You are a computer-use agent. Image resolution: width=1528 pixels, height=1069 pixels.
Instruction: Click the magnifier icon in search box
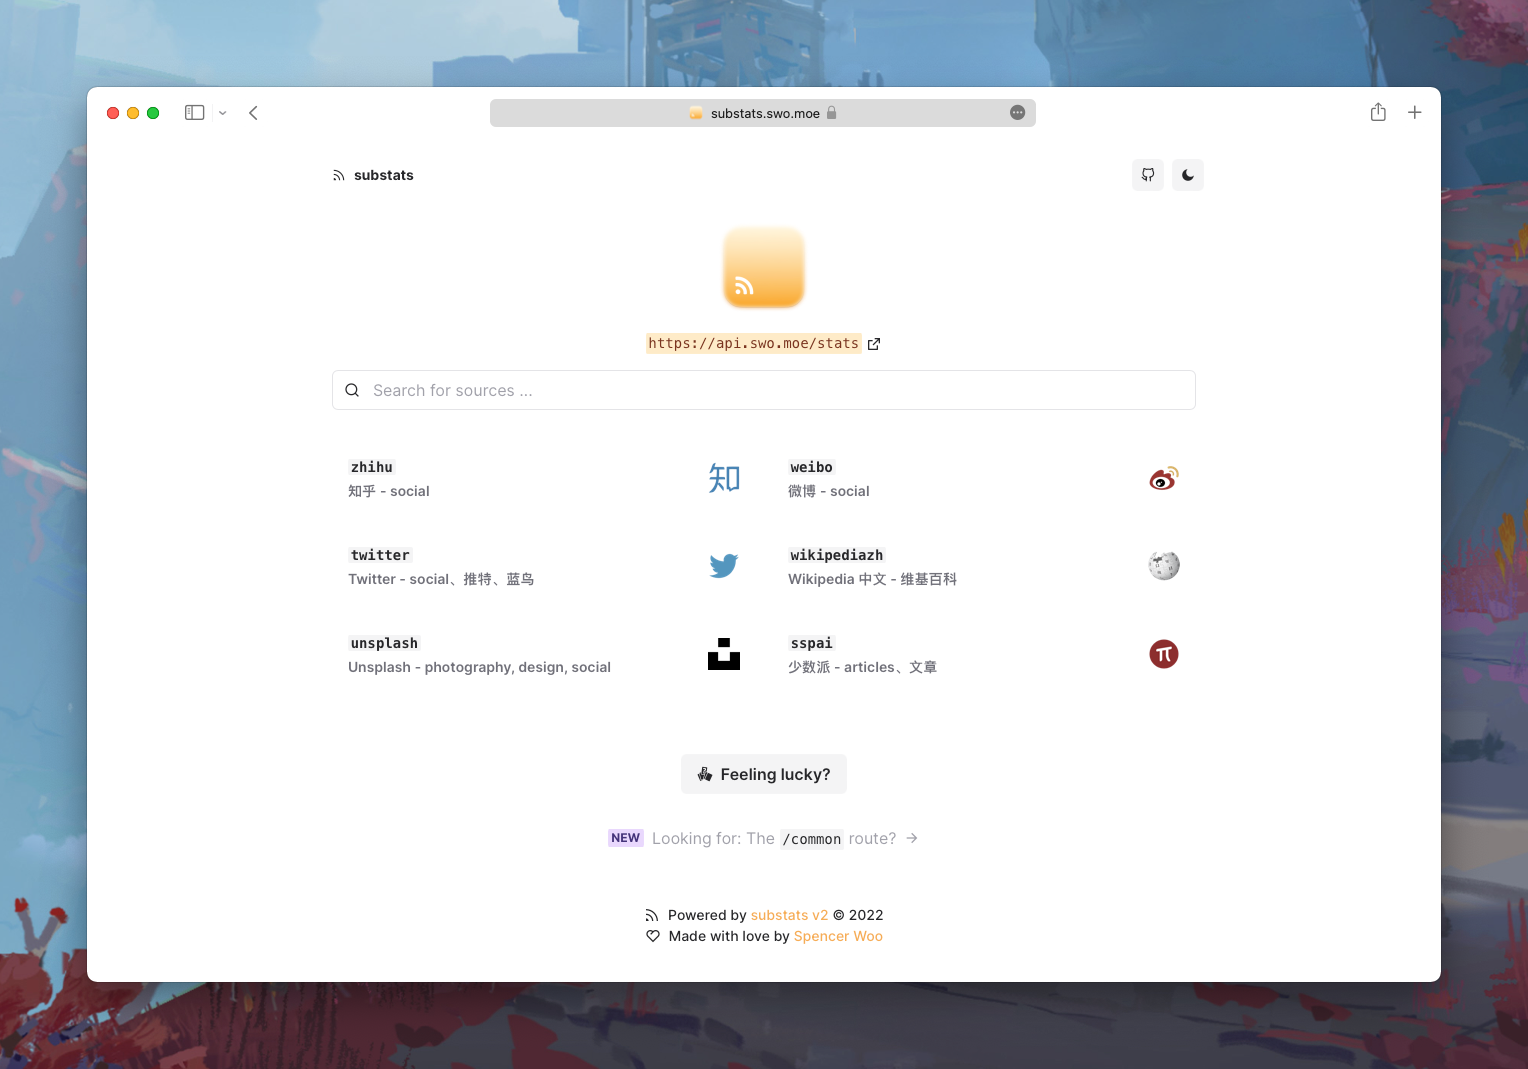pos(352,390)
